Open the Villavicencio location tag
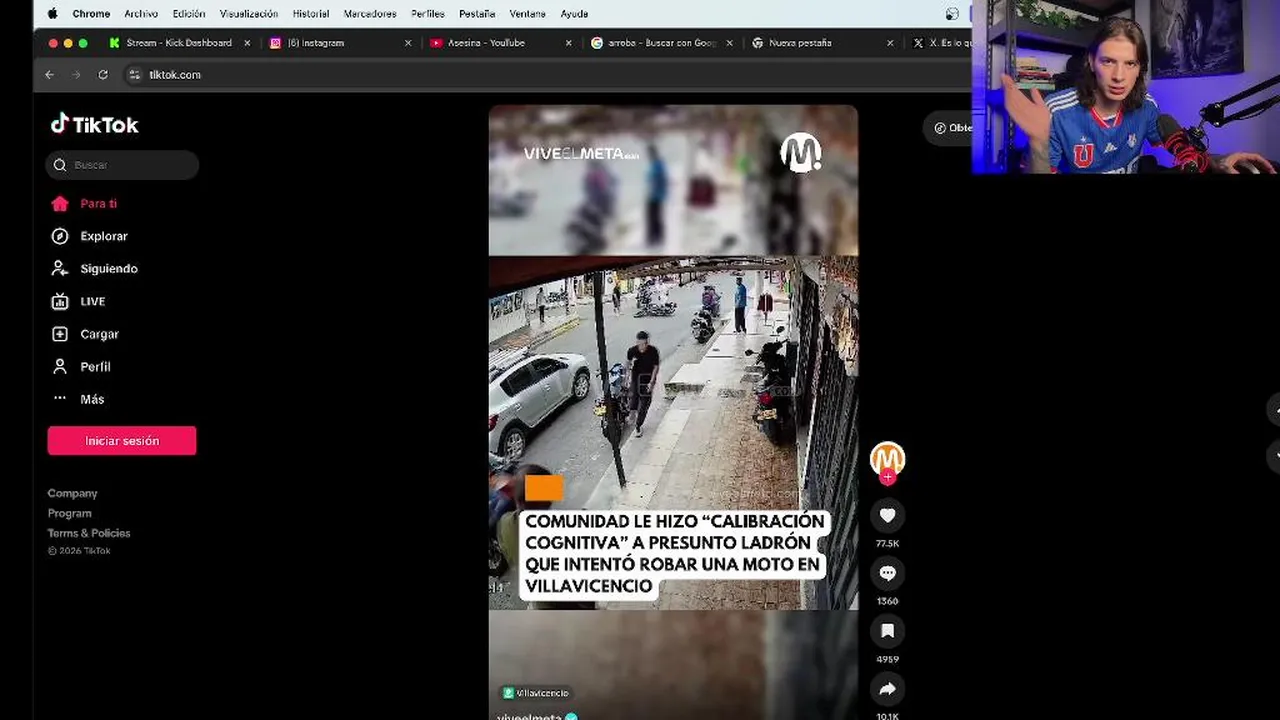 pyautogui.click(x=536, y=693)
